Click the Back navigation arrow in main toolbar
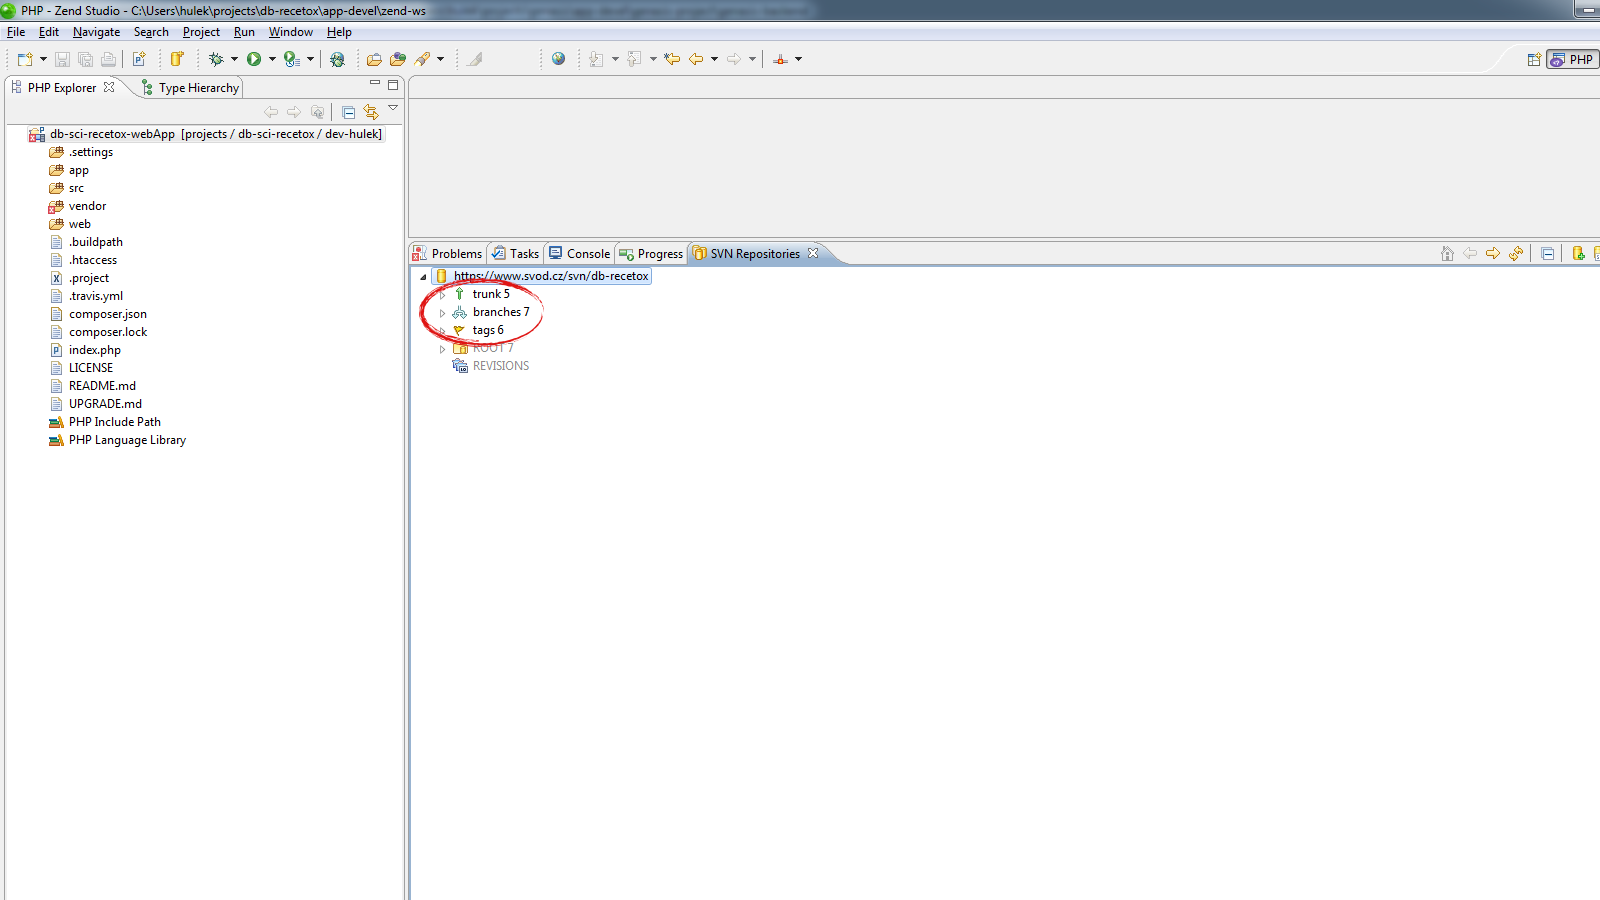 click(x=696, y=59)
